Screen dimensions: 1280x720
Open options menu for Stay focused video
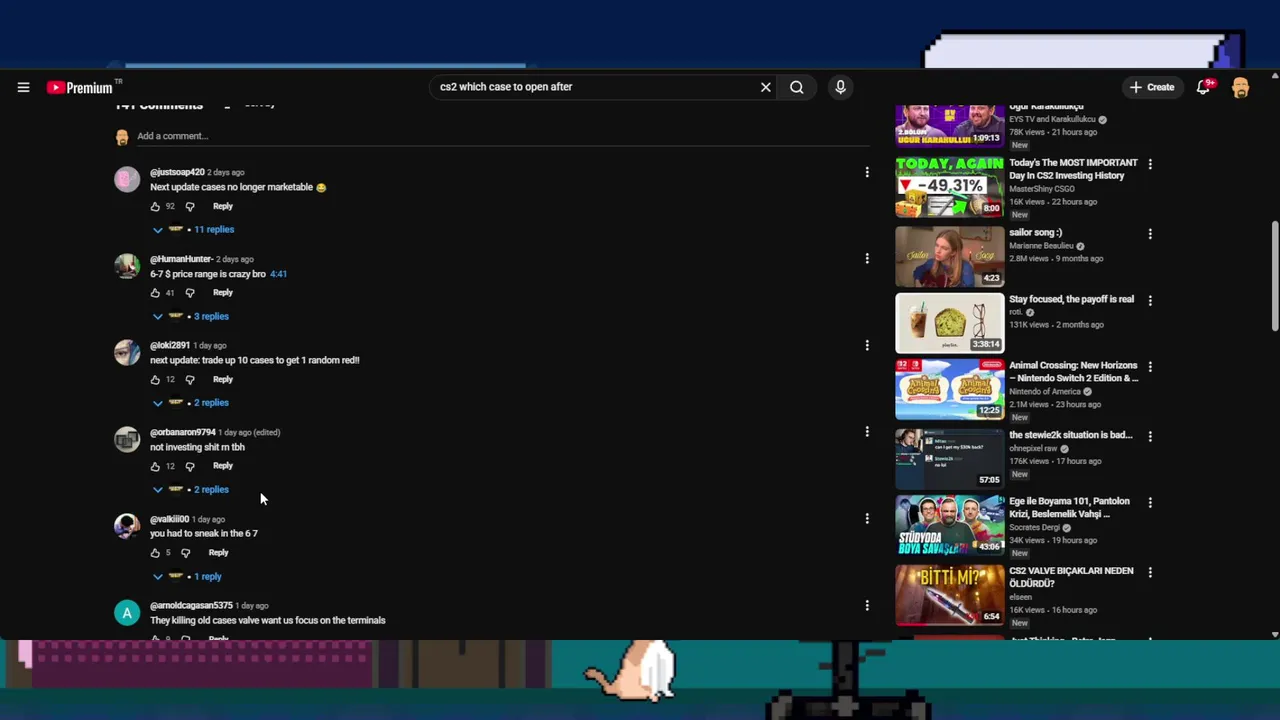point(1150,300)
